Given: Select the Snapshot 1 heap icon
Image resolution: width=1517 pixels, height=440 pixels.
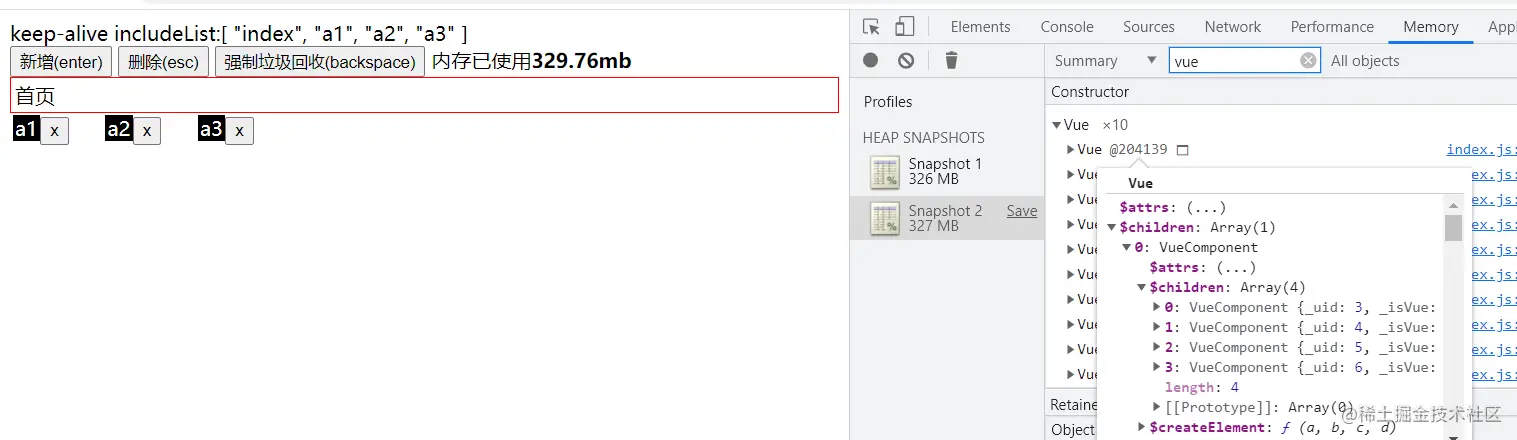Looking at the screenshot, I should [x=885, y=172].
